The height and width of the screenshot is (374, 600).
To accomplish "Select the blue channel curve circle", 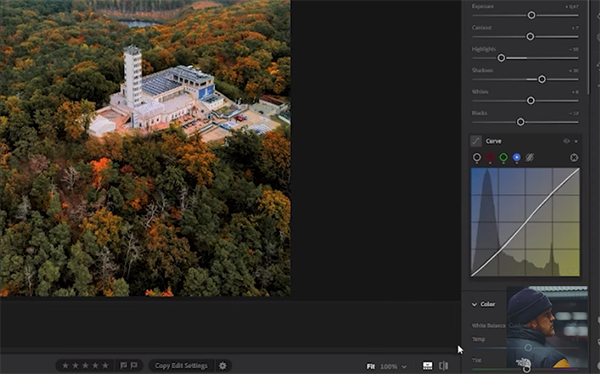I will pyautogui.click(x=517, y=157).
